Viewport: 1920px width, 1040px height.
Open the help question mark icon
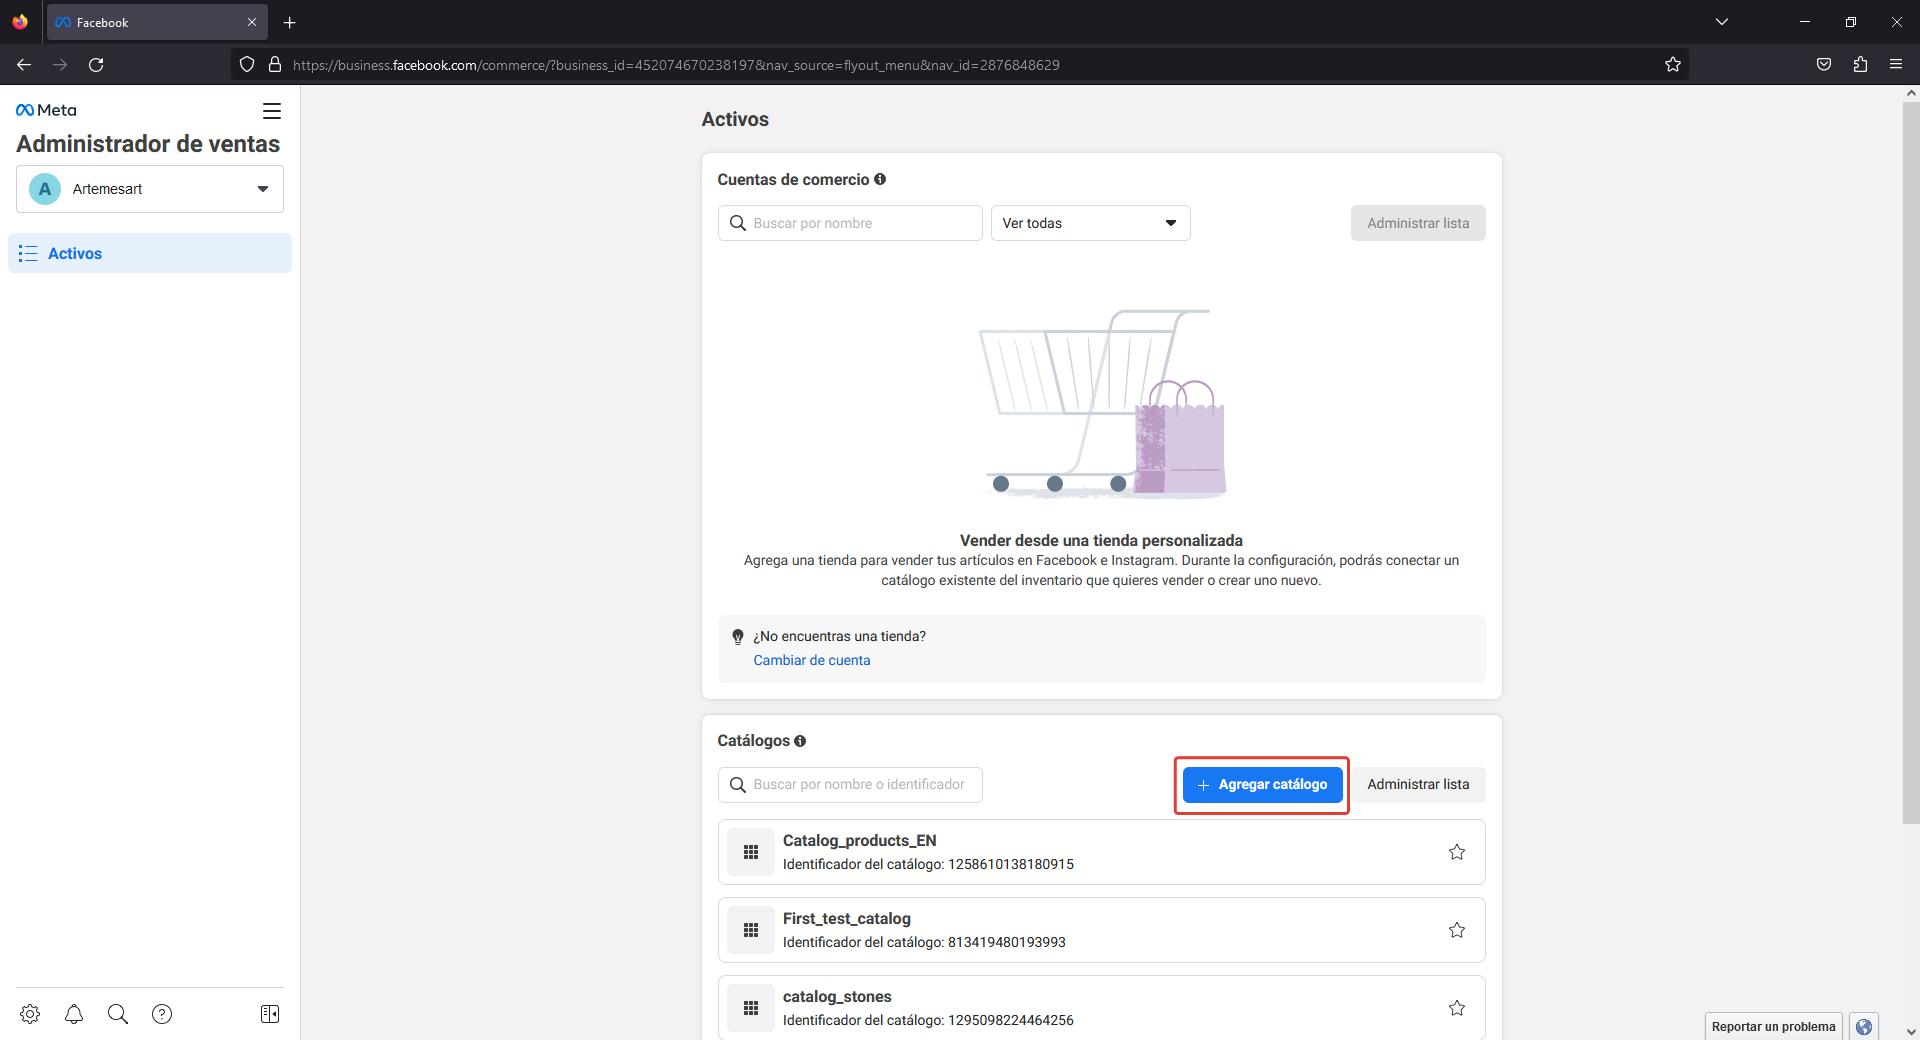coord(162,1014)
